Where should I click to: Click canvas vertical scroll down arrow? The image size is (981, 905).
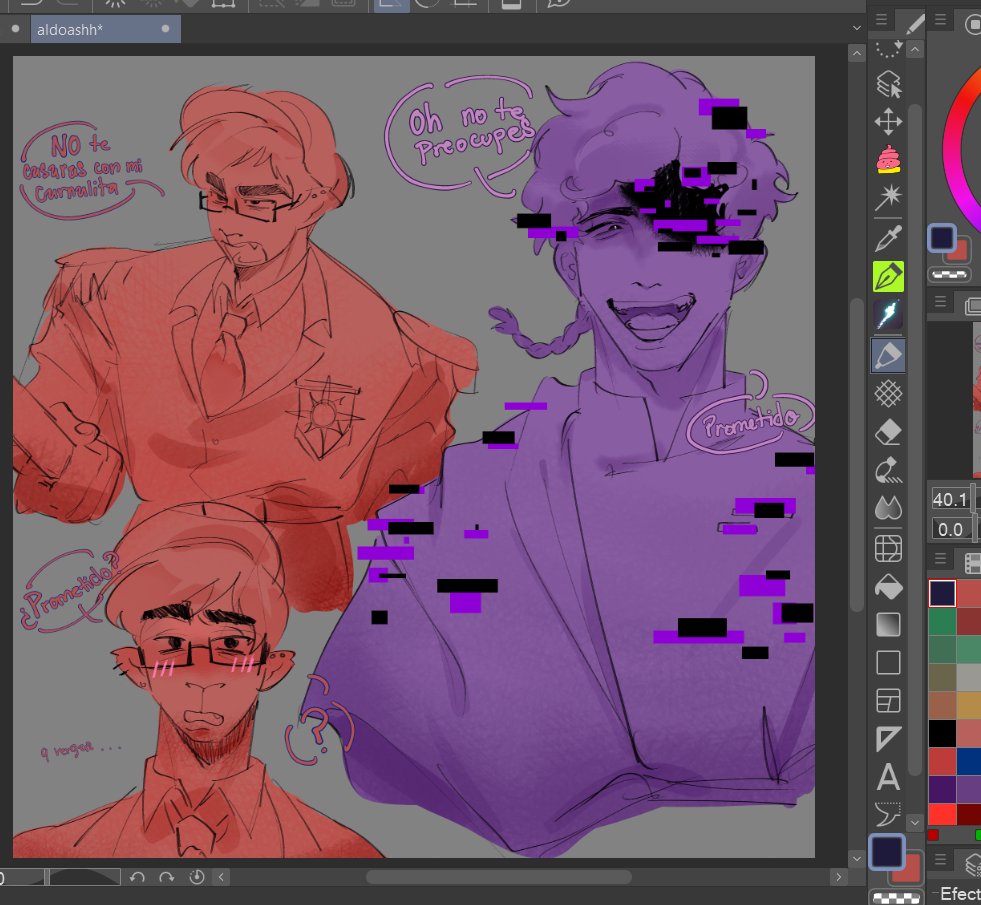click(x=856, y=859)
